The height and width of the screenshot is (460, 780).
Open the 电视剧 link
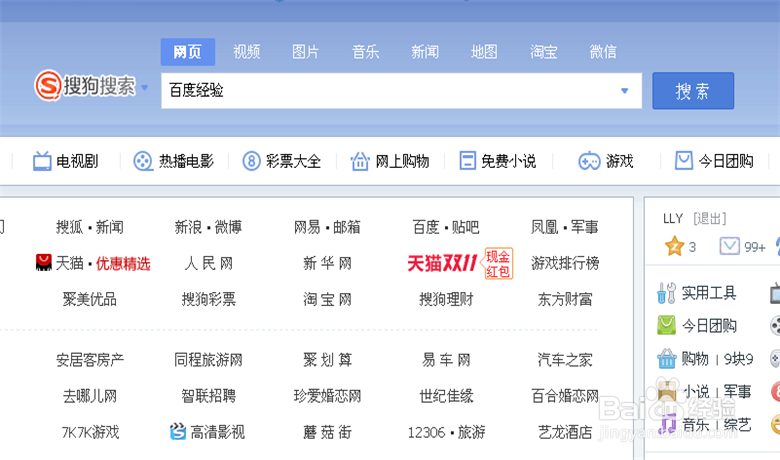tap(77, 161)
